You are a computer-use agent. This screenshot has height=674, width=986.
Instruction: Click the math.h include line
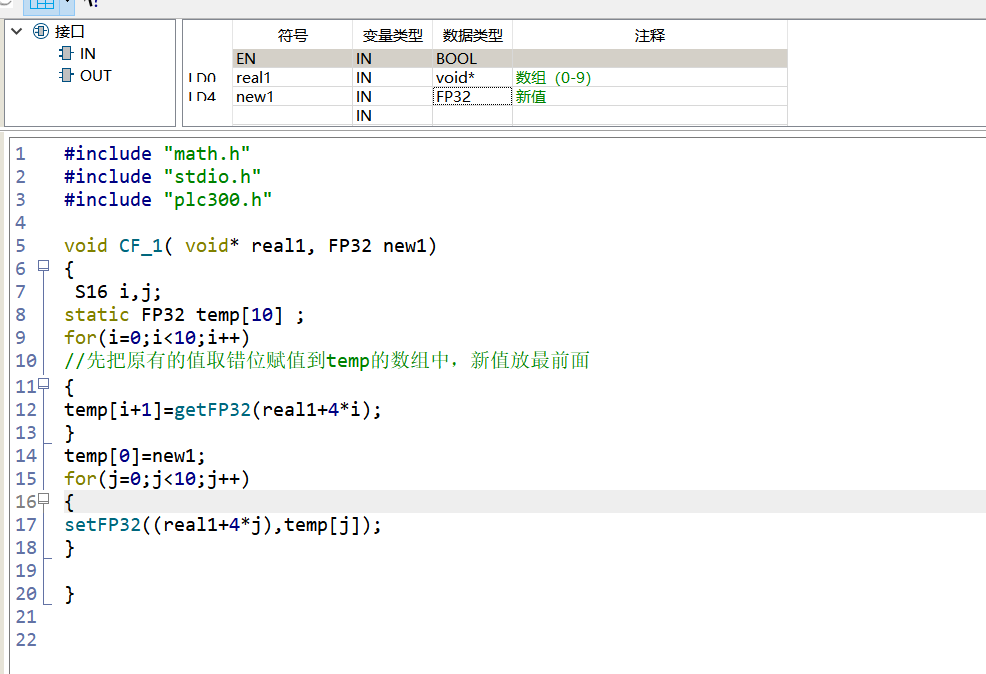[x=157, y=153]
